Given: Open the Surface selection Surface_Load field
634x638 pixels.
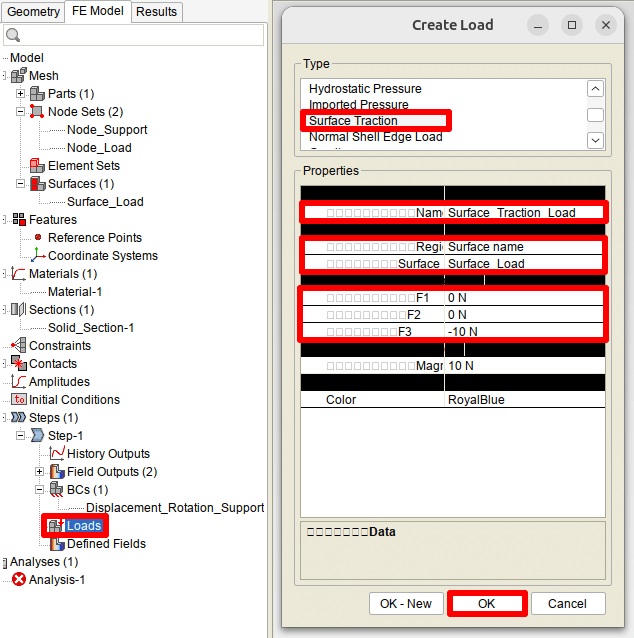Looking at the screenshot, I should point(525,264).
